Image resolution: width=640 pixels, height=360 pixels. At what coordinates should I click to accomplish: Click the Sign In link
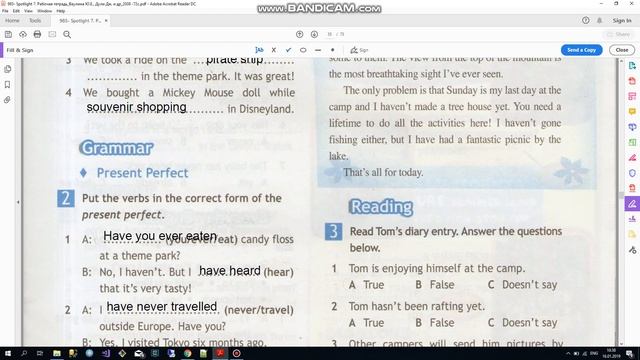point(622,20)
